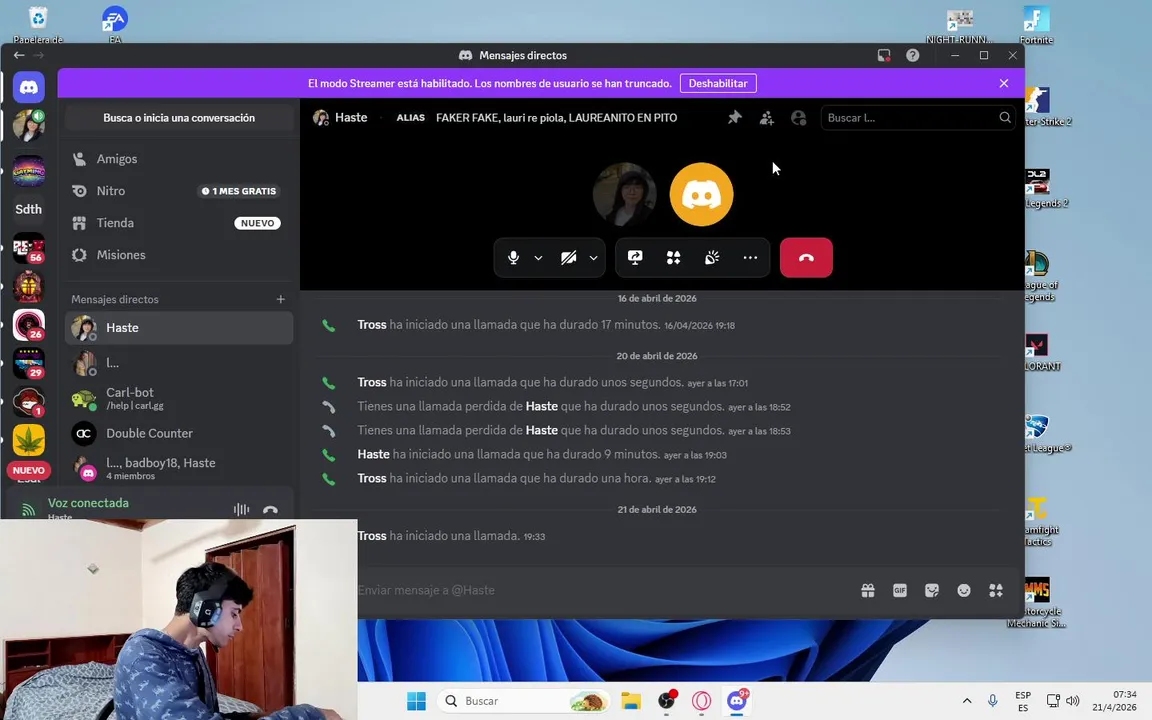Open the Nitro page

point(179,191)
